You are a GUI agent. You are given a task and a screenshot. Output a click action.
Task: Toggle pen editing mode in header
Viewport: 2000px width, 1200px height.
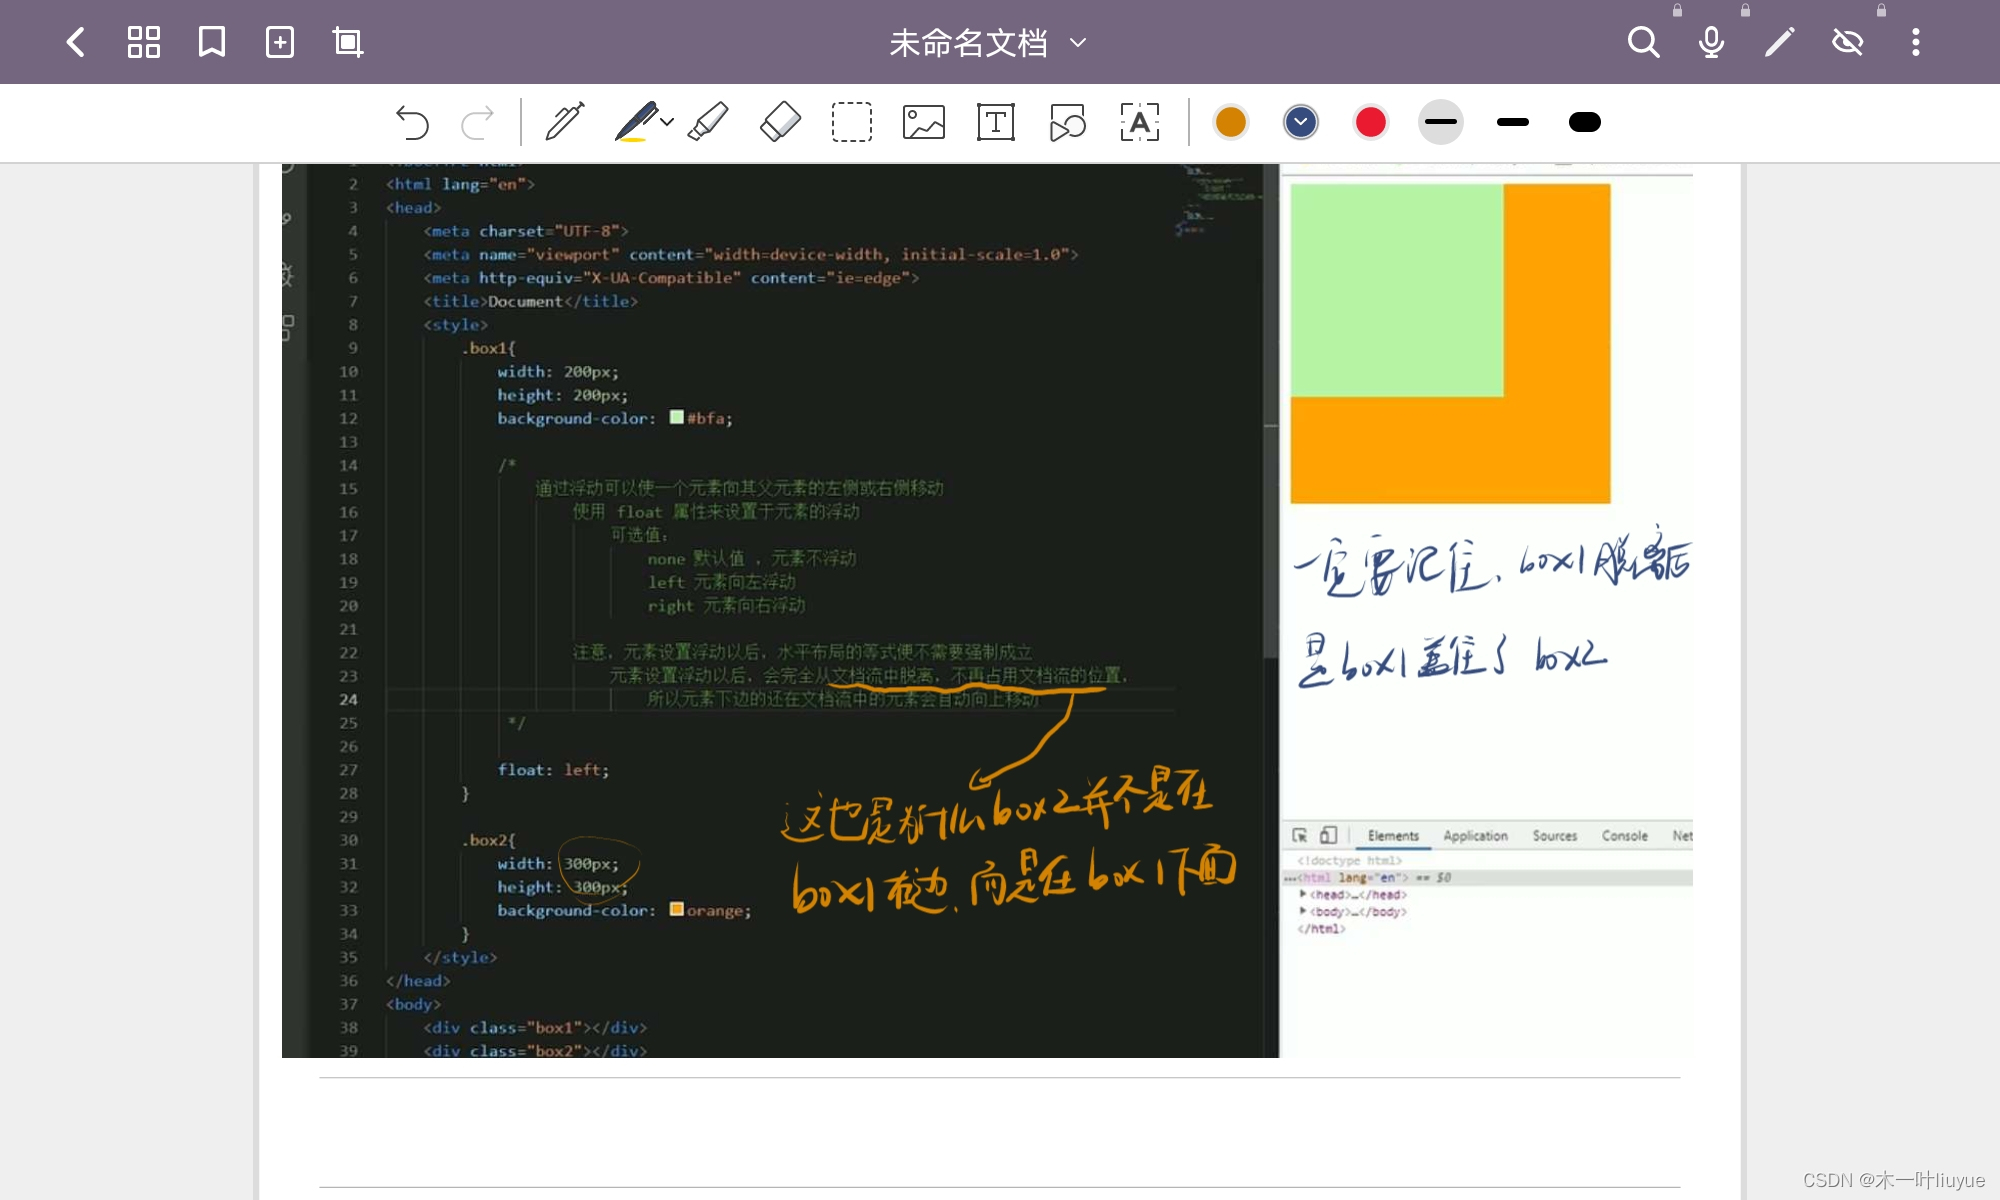(x=1779, y=42)
